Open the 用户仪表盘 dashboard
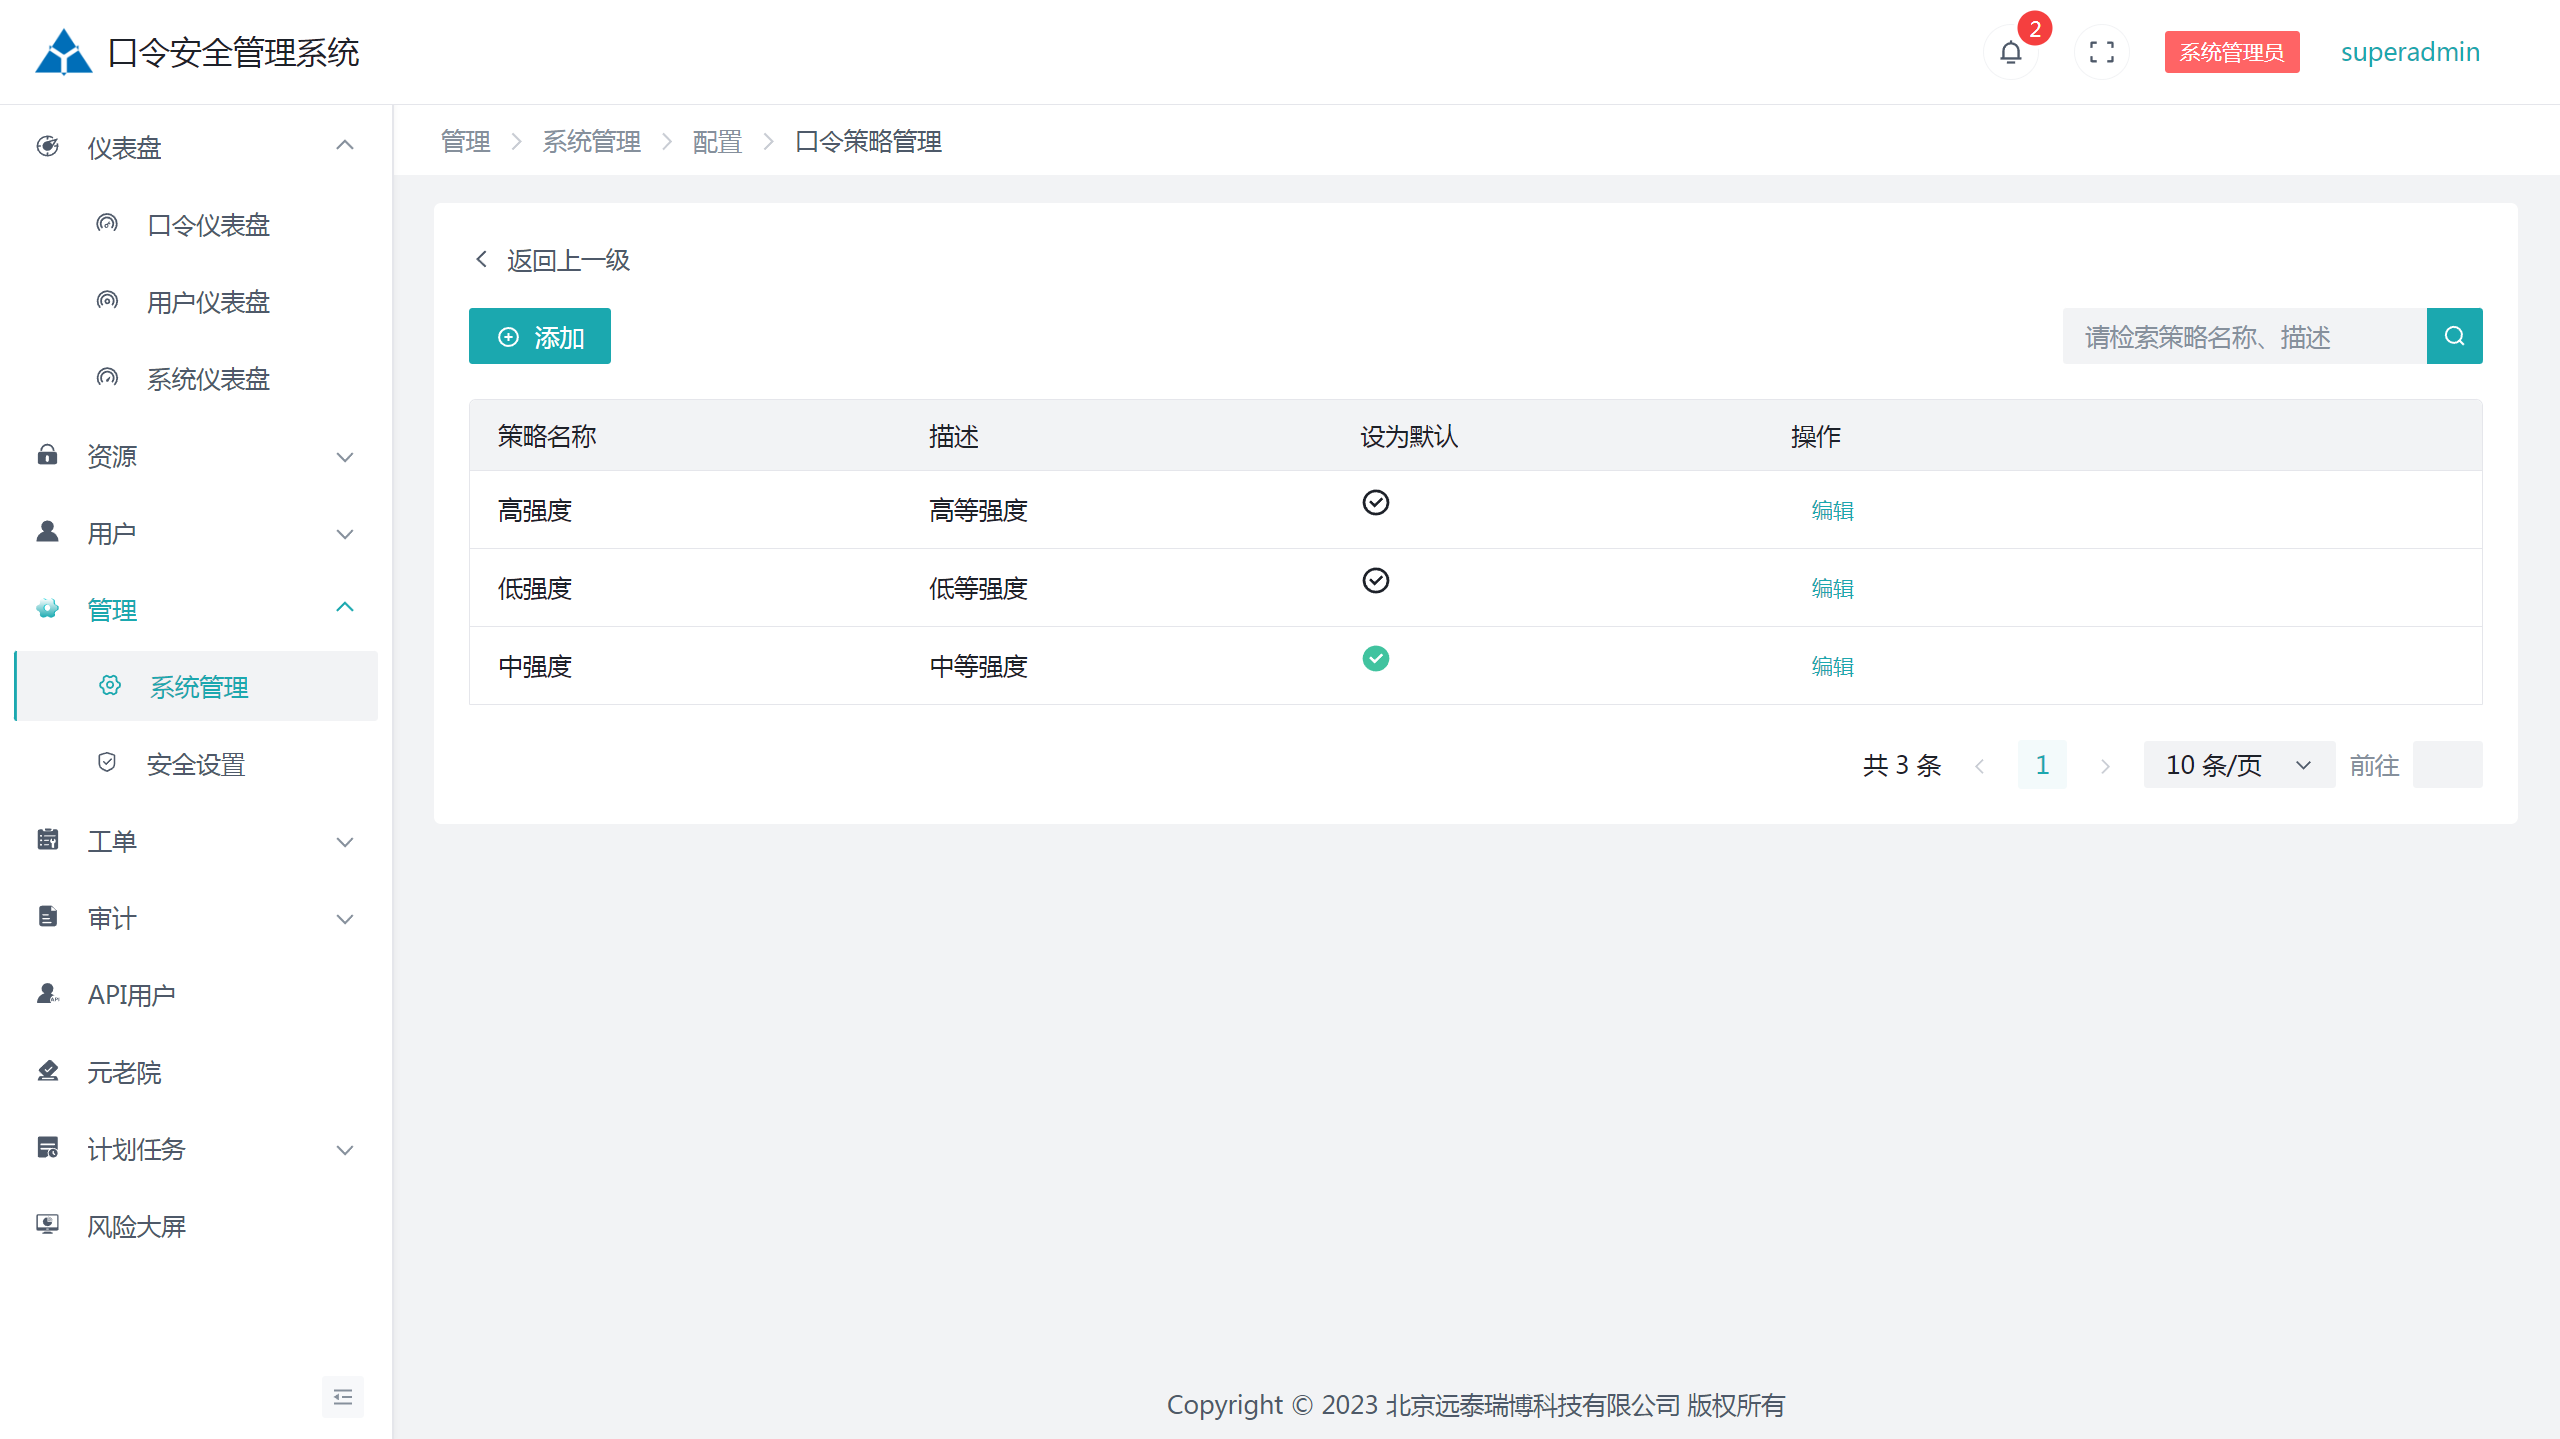Image resolution: width=2560 pixels, height=1439 pixels. pyautogui.click(x=207, y=301)
